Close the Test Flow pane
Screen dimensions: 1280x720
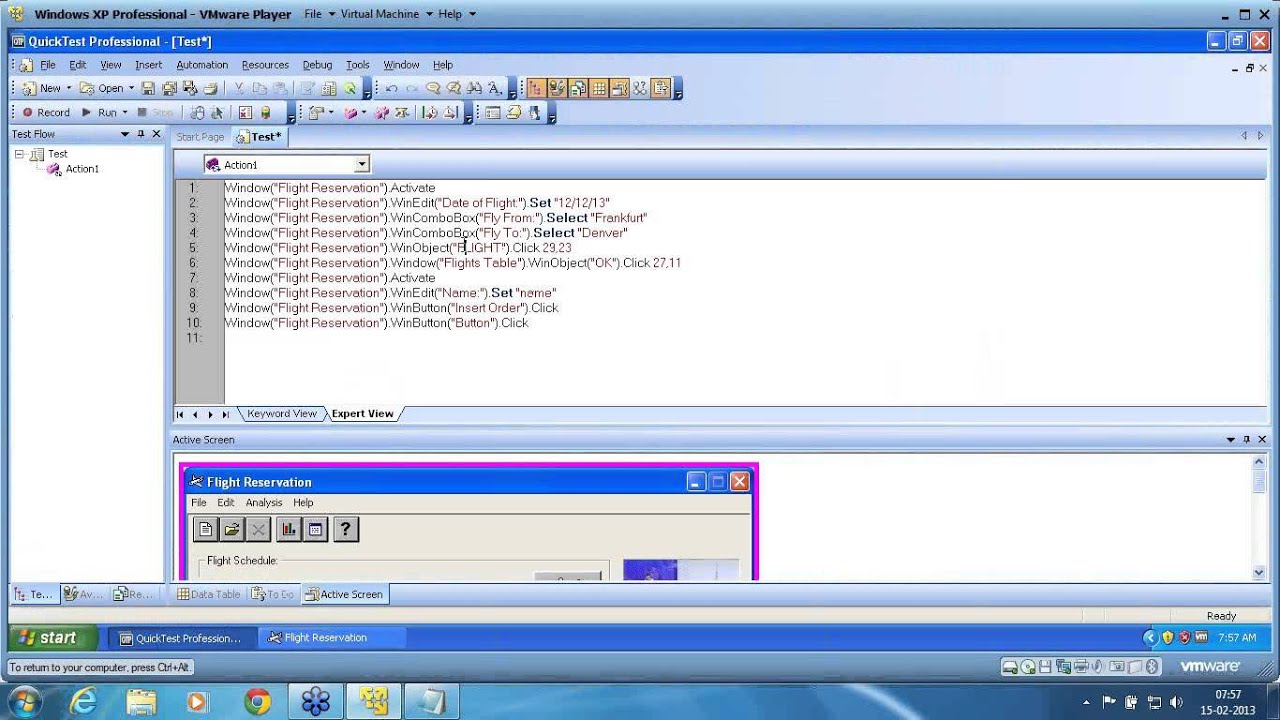156,134
